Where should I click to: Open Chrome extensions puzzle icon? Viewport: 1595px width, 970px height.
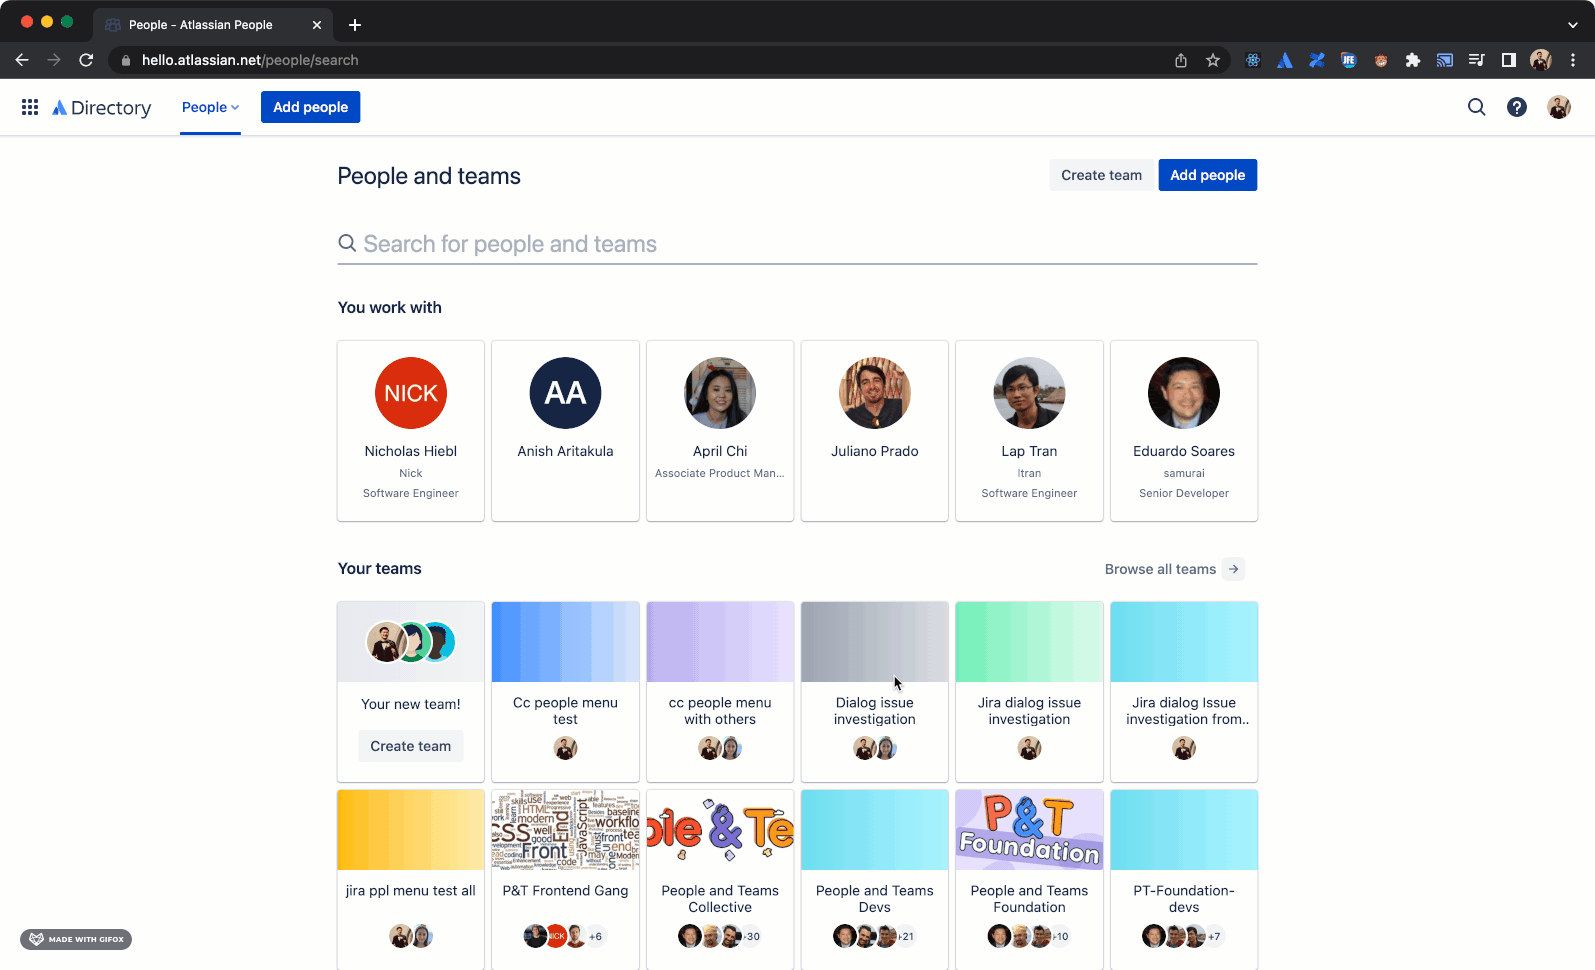coord(1413,60)
